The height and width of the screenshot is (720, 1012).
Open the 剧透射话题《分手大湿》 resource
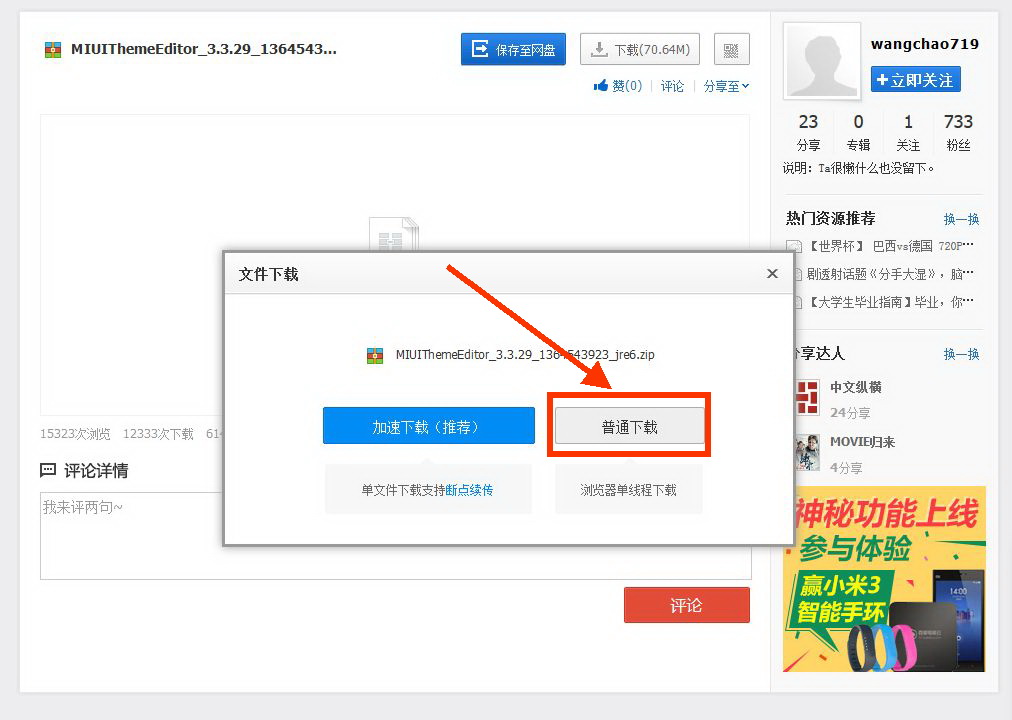point(890,274)
